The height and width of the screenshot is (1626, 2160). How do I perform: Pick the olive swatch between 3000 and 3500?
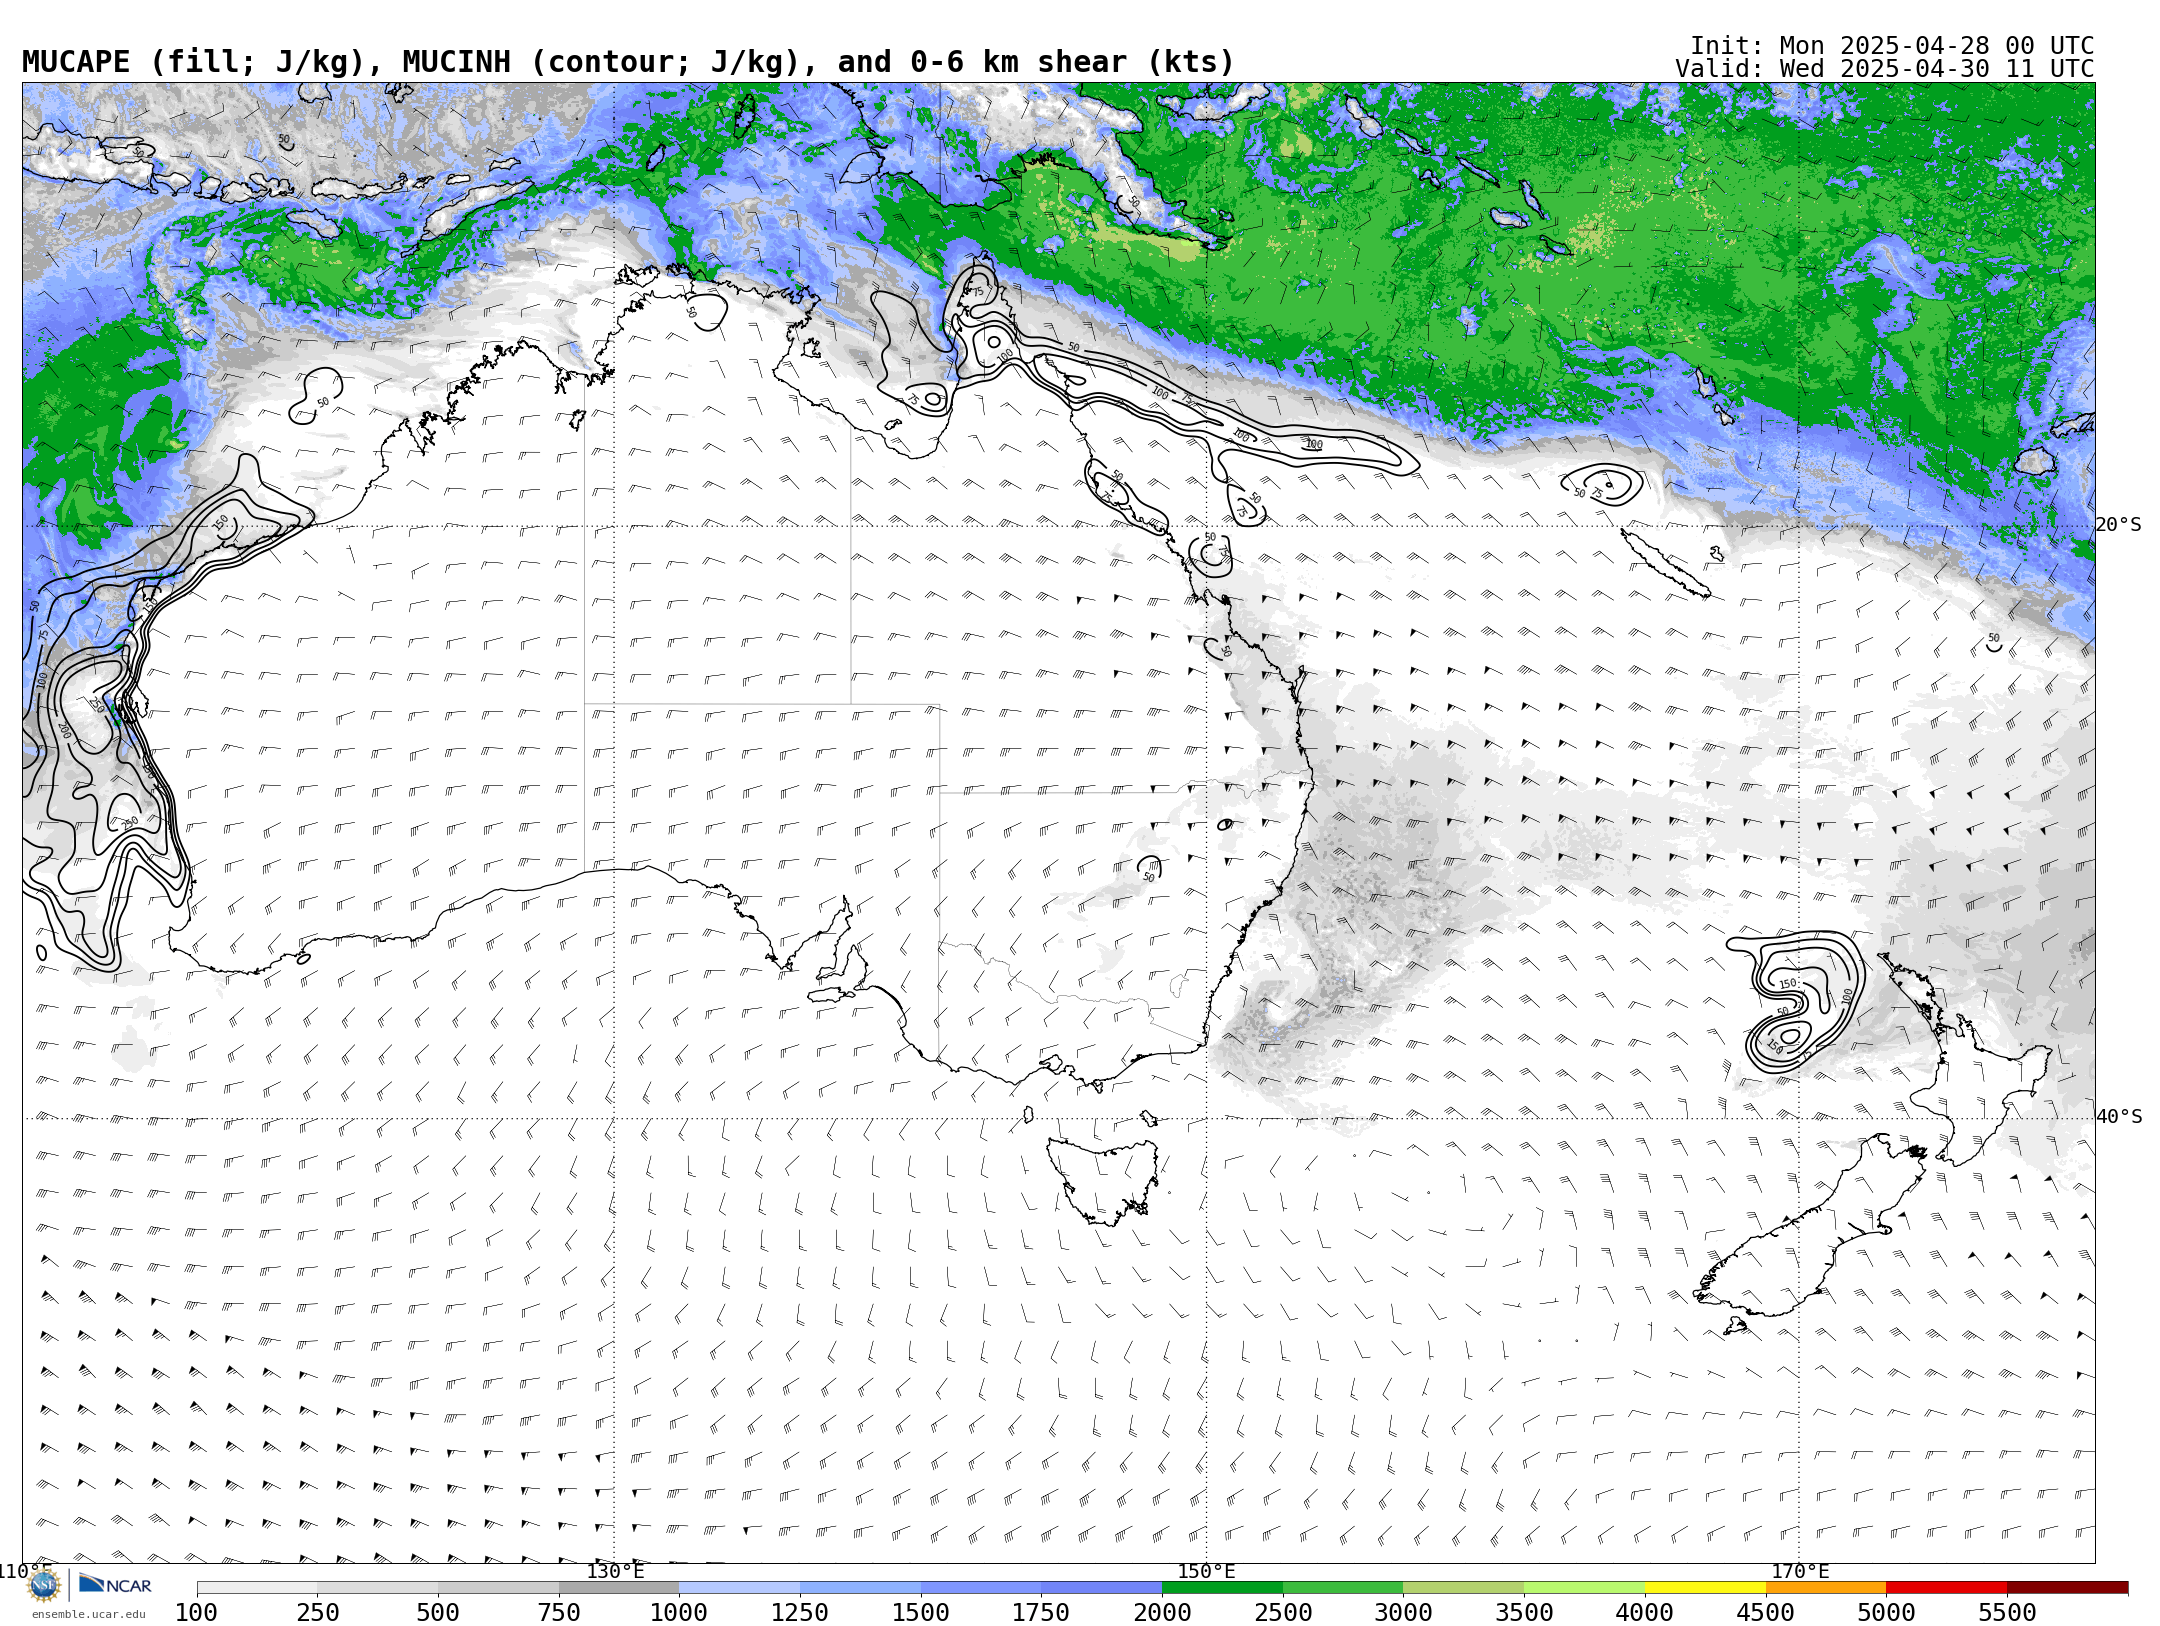tap(1463, 1587)
